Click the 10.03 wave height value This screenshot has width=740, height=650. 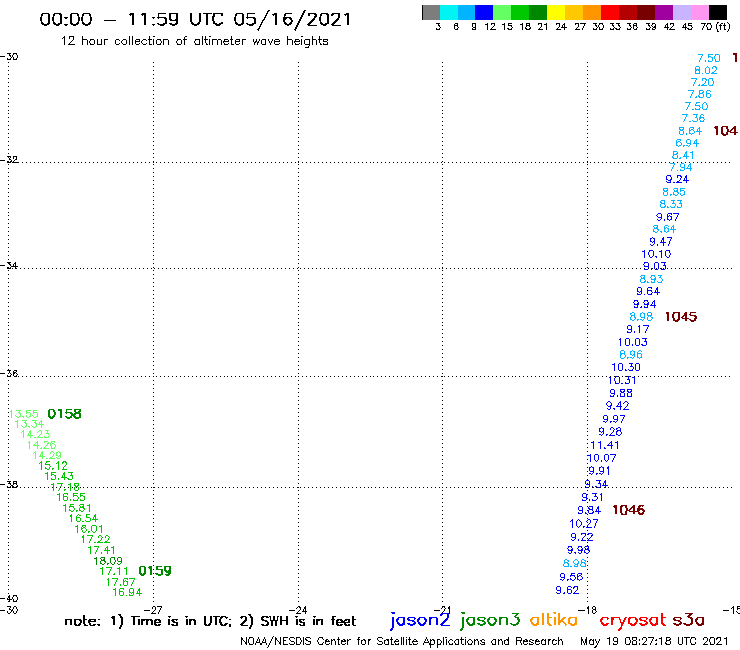633,342
